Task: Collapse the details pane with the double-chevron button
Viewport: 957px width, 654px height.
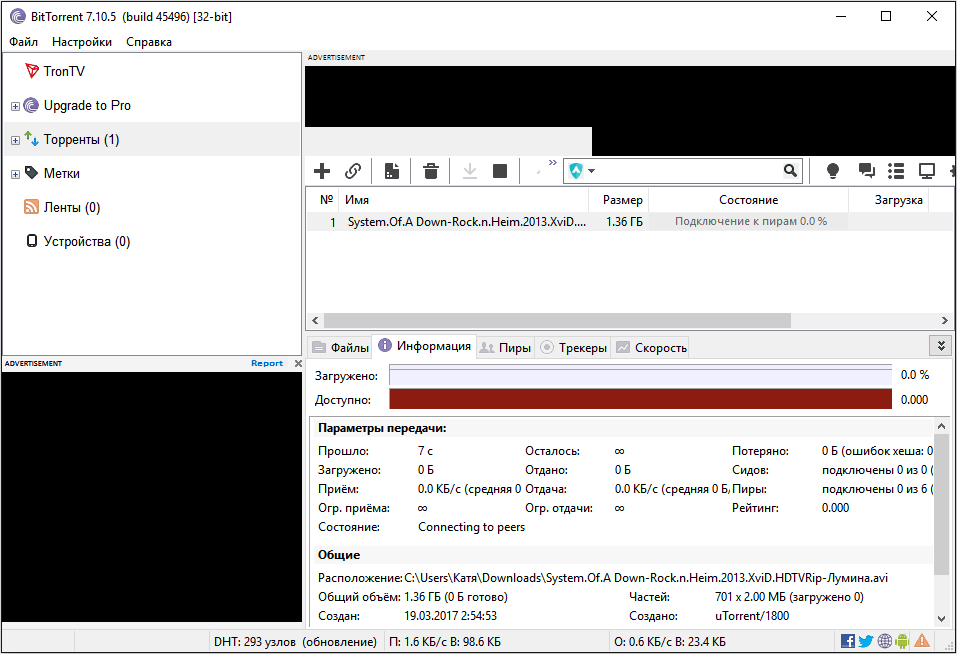Action: pos(940,345)
